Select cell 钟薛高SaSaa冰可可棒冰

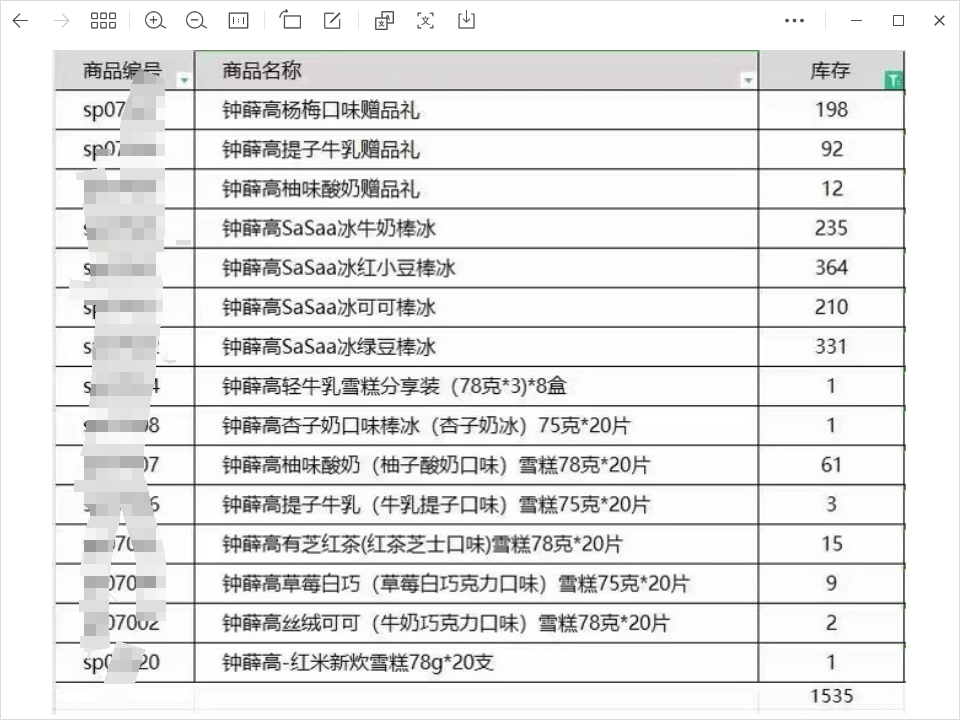point(329,307)
